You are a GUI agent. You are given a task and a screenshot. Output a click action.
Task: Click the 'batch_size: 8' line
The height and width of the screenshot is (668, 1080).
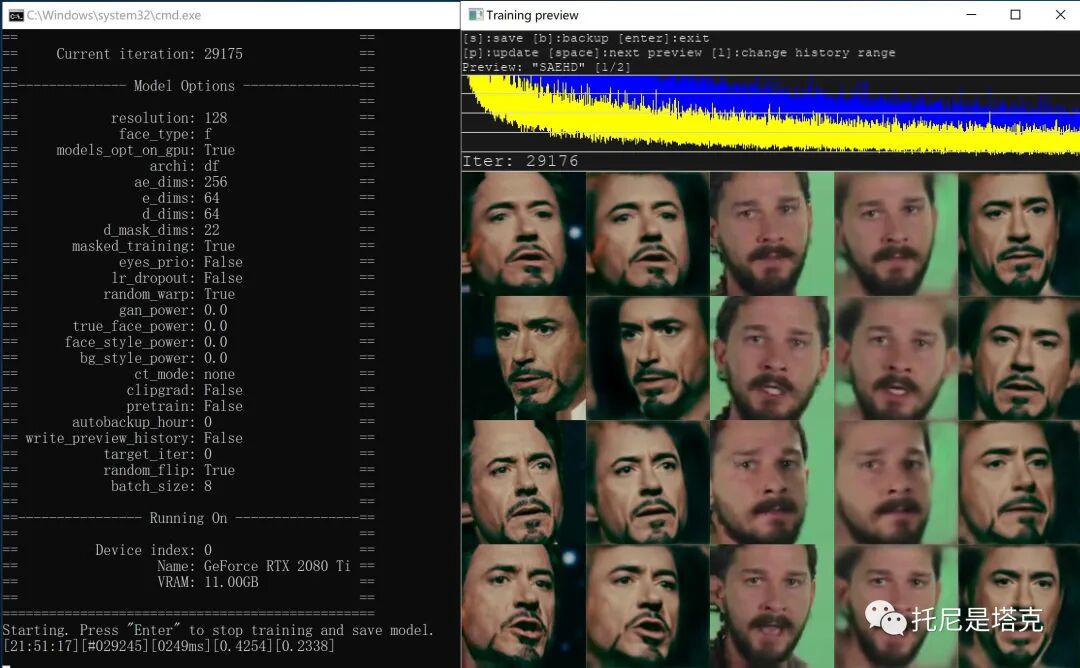(161, 486)
